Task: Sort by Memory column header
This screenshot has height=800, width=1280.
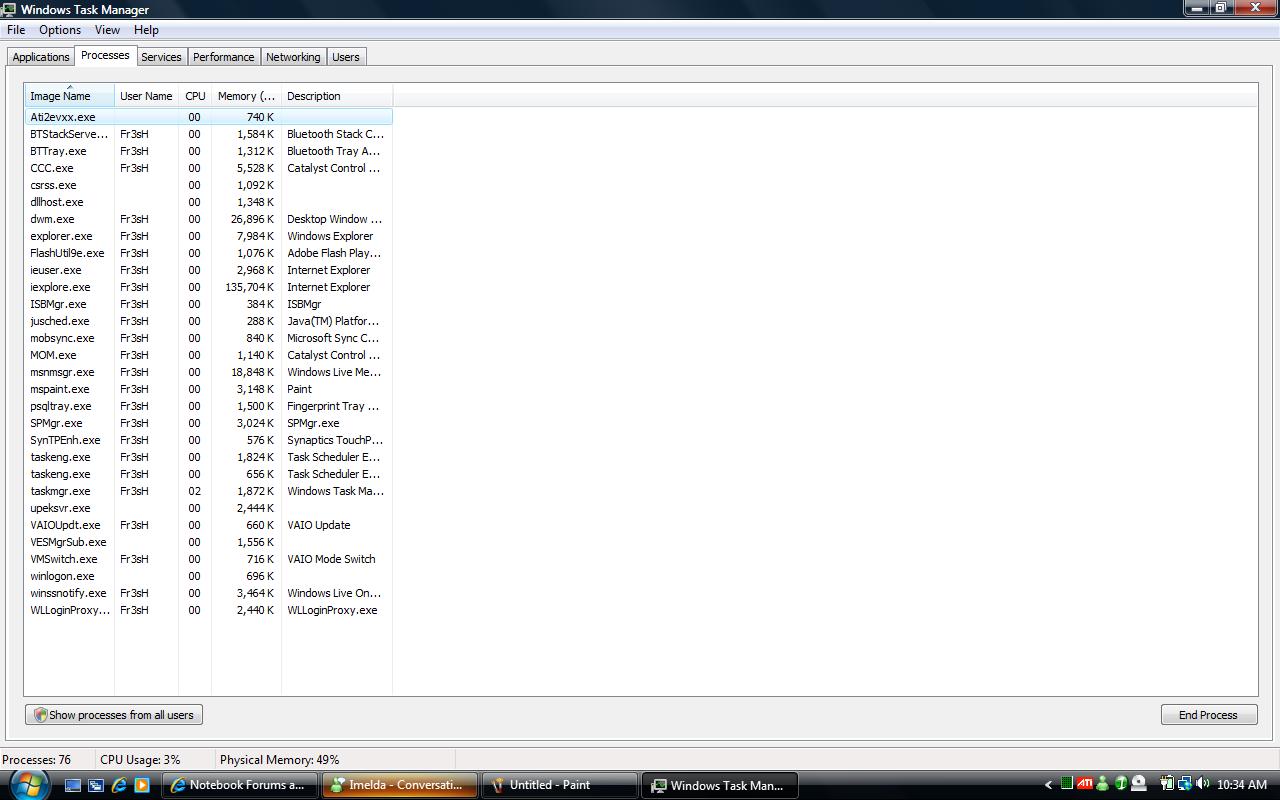Action: pos(246,96)
